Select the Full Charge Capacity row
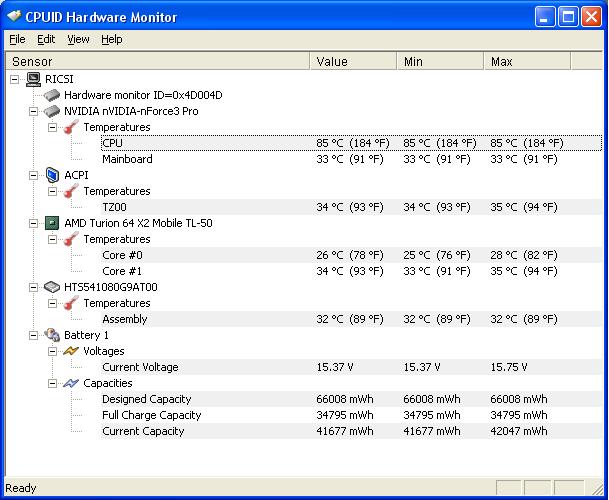Viewport: 609px width, 500px height. 351,415
